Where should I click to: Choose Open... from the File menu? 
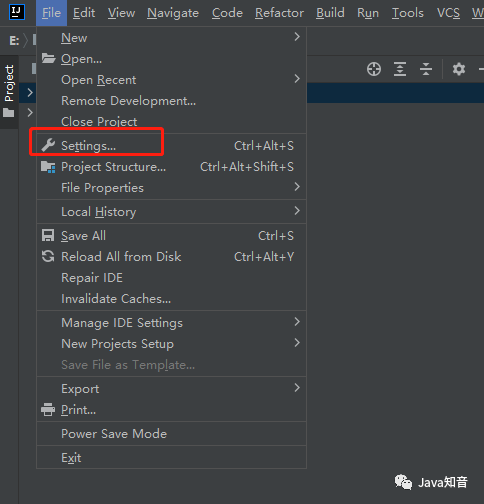(x=171, y=59)
